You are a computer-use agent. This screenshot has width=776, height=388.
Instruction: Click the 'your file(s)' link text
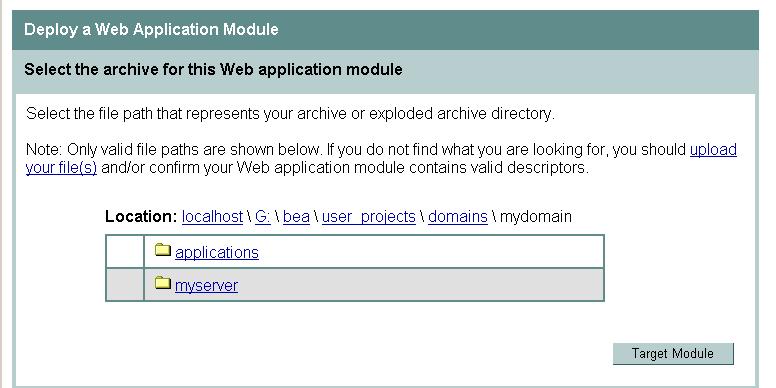[61, 168]
